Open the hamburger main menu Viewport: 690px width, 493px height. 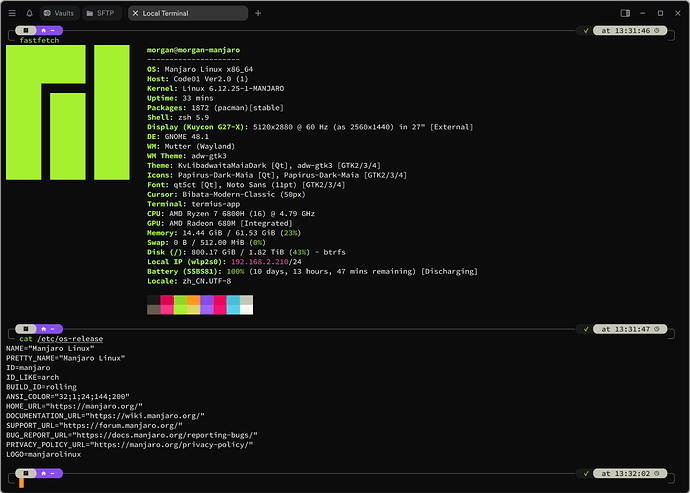coord(12,13)
